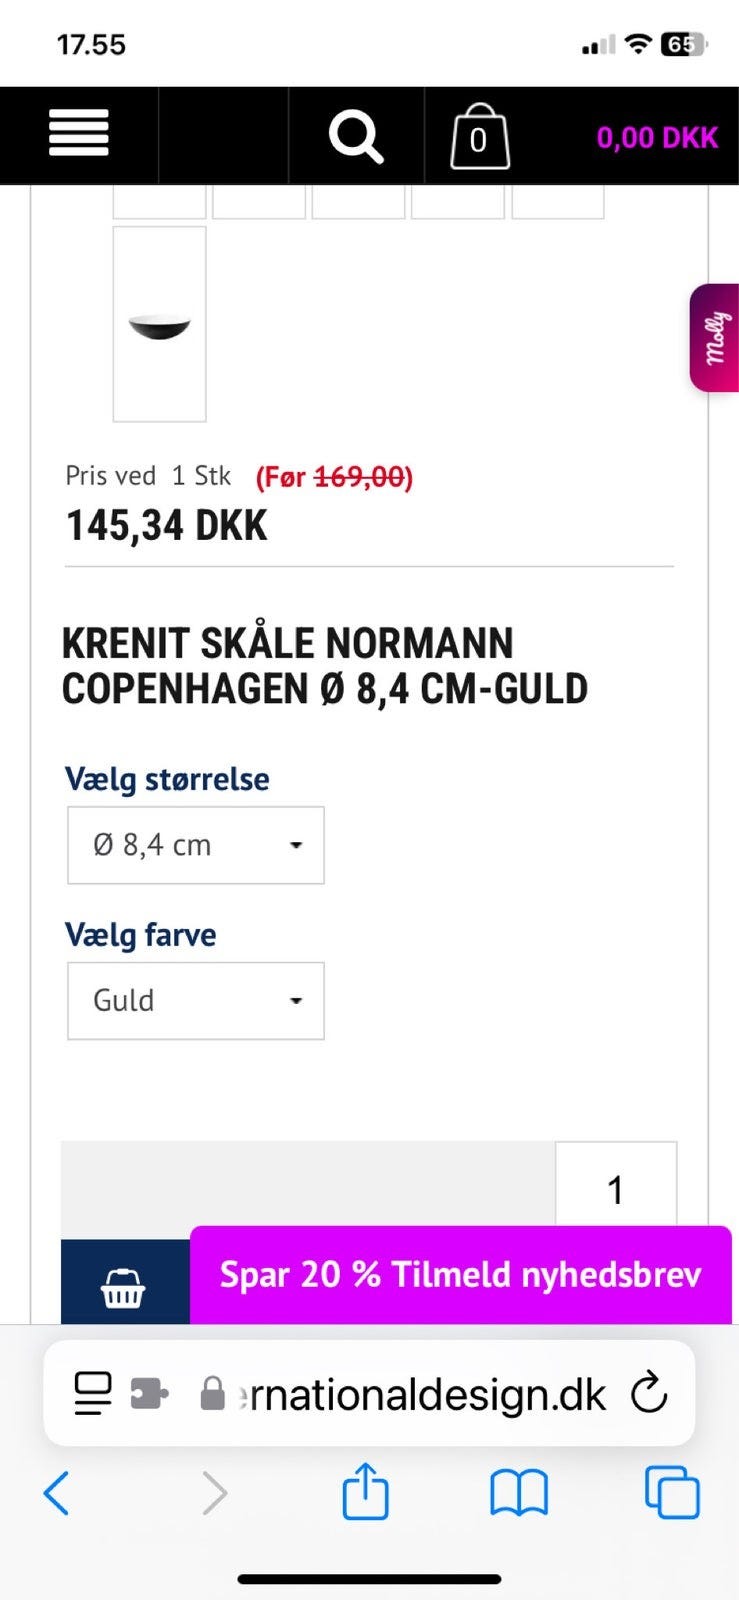Open the Molly side tab
The image size is (739, 1600).
(x=715, y=338)
